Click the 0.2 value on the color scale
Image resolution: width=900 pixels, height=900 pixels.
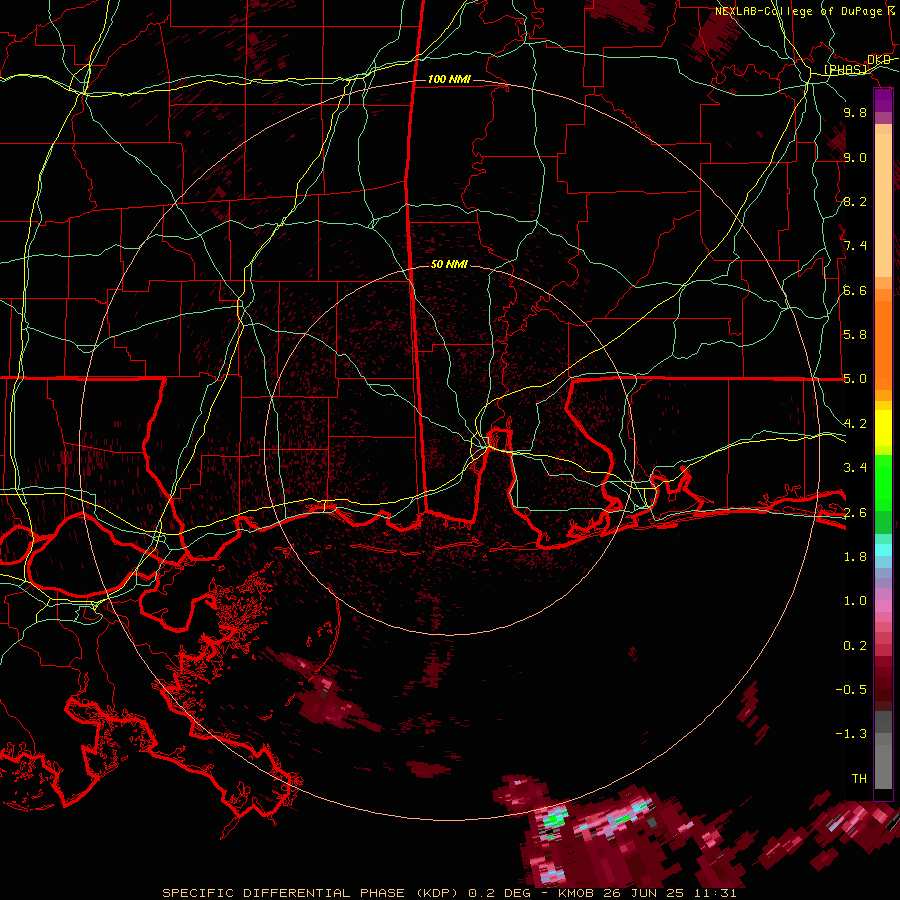[855, 646]
